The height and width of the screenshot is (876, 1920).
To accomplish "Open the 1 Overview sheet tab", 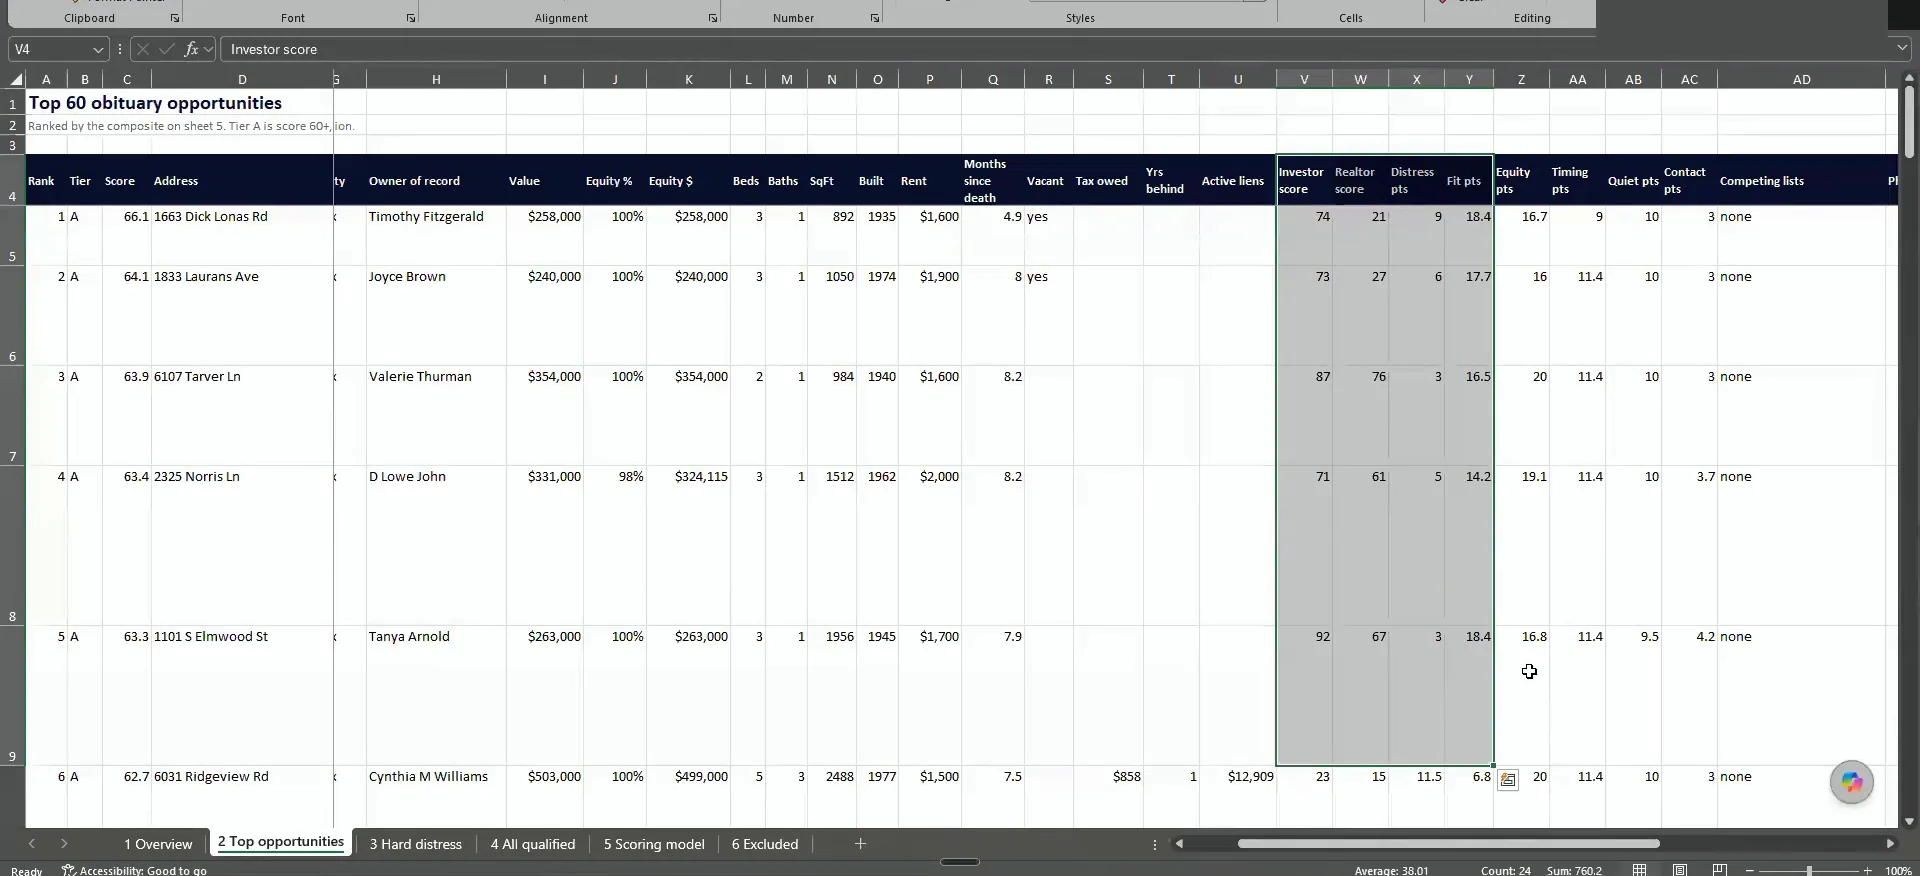I will (158, 844).
